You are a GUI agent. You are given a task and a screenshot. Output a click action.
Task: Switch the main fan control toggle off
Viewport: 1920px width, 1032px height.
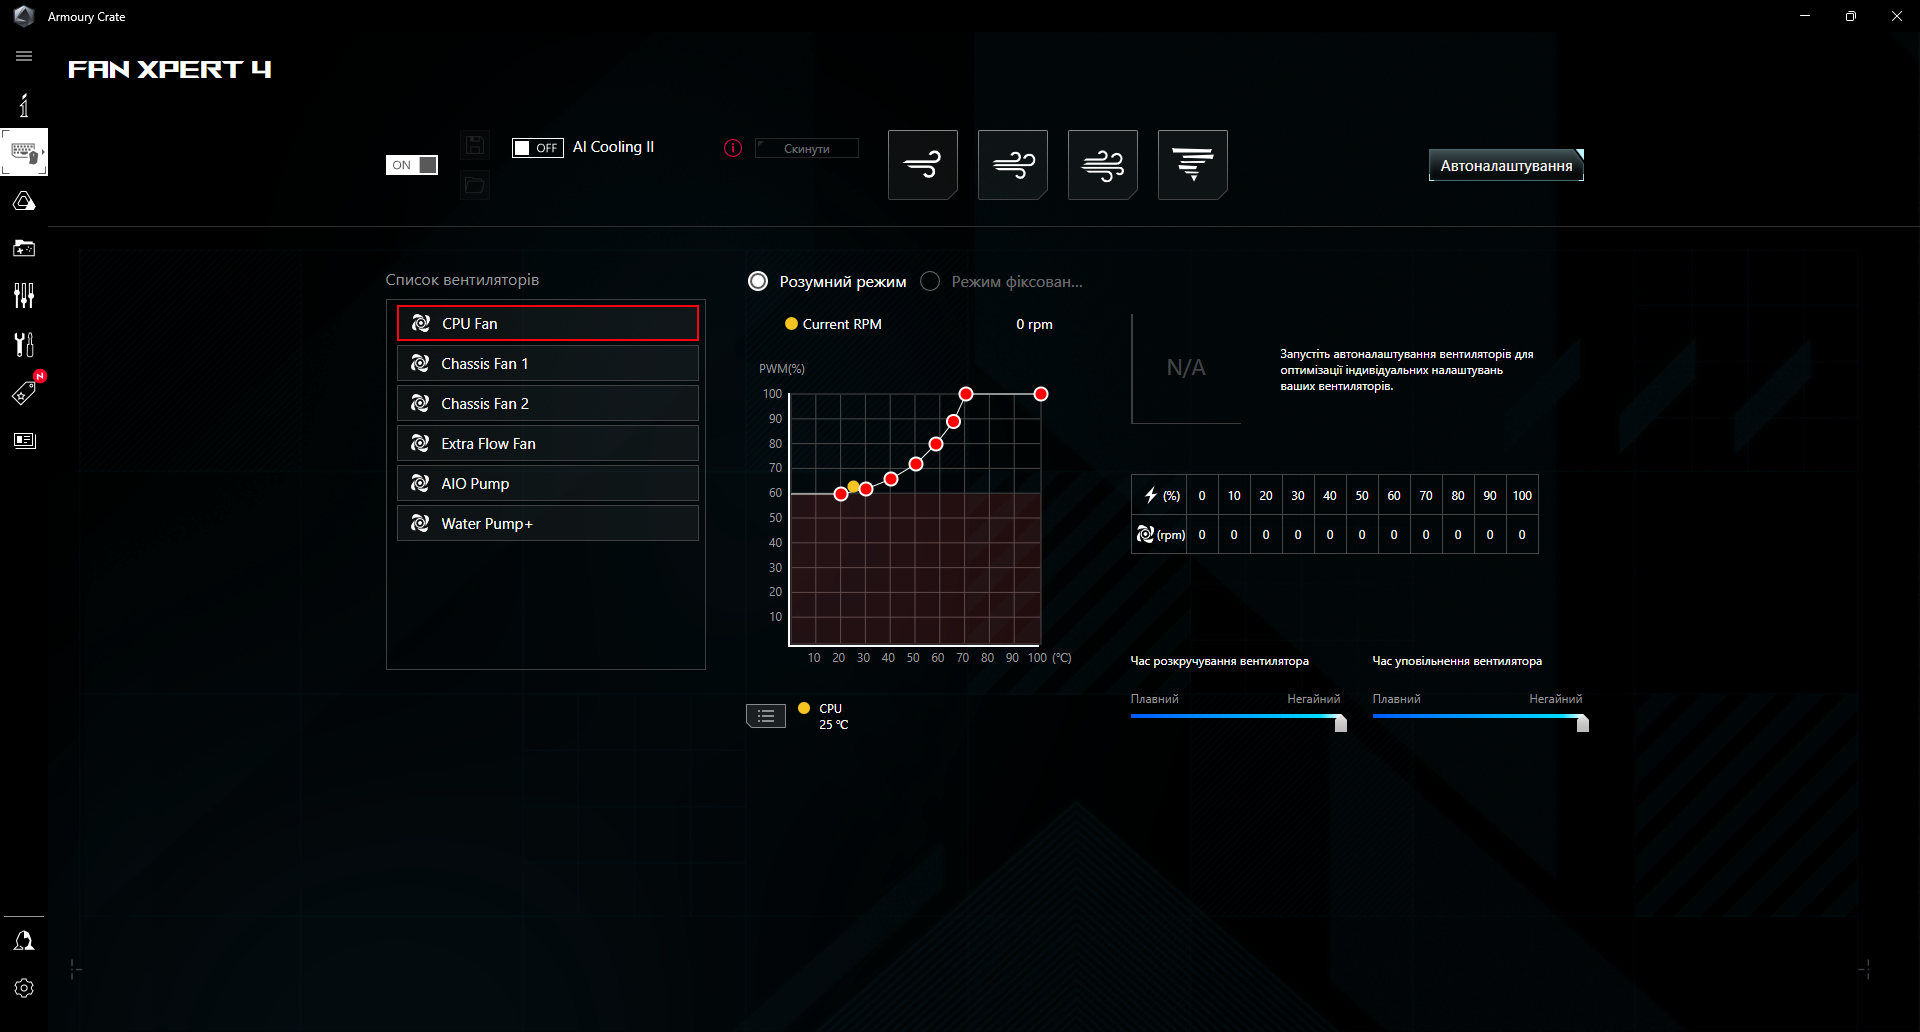pos(411,164)
